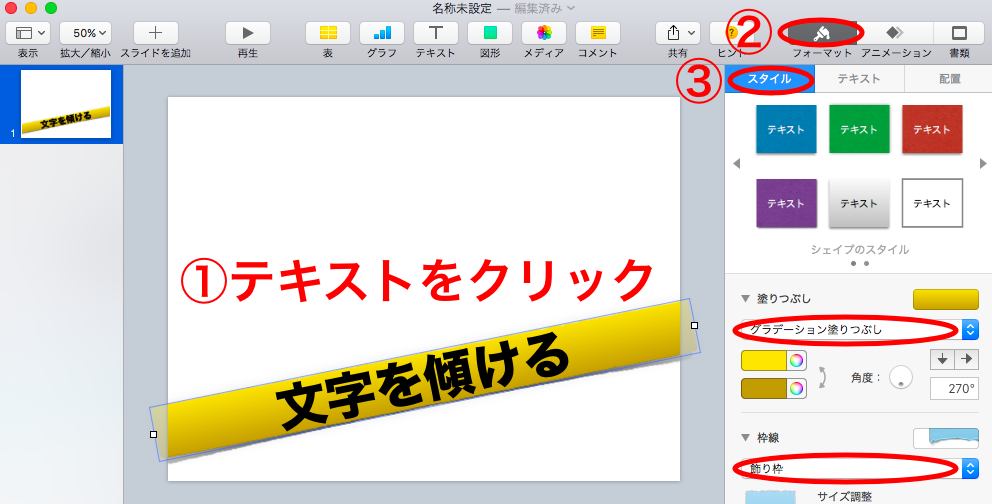This screenshot has width=992, height=504.
Task: Apply the green テキスト shape style
Action: (859, 129)
